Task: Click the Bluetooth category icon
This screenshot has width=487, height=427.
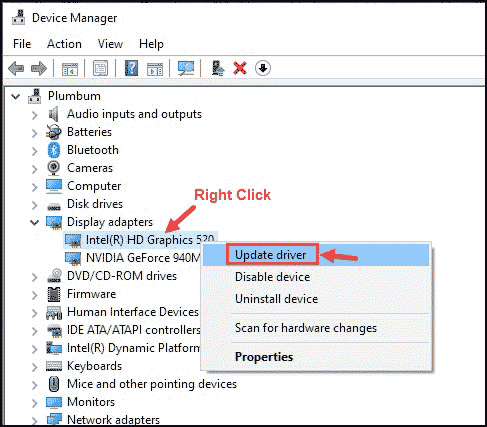Action: coord(54,150)
